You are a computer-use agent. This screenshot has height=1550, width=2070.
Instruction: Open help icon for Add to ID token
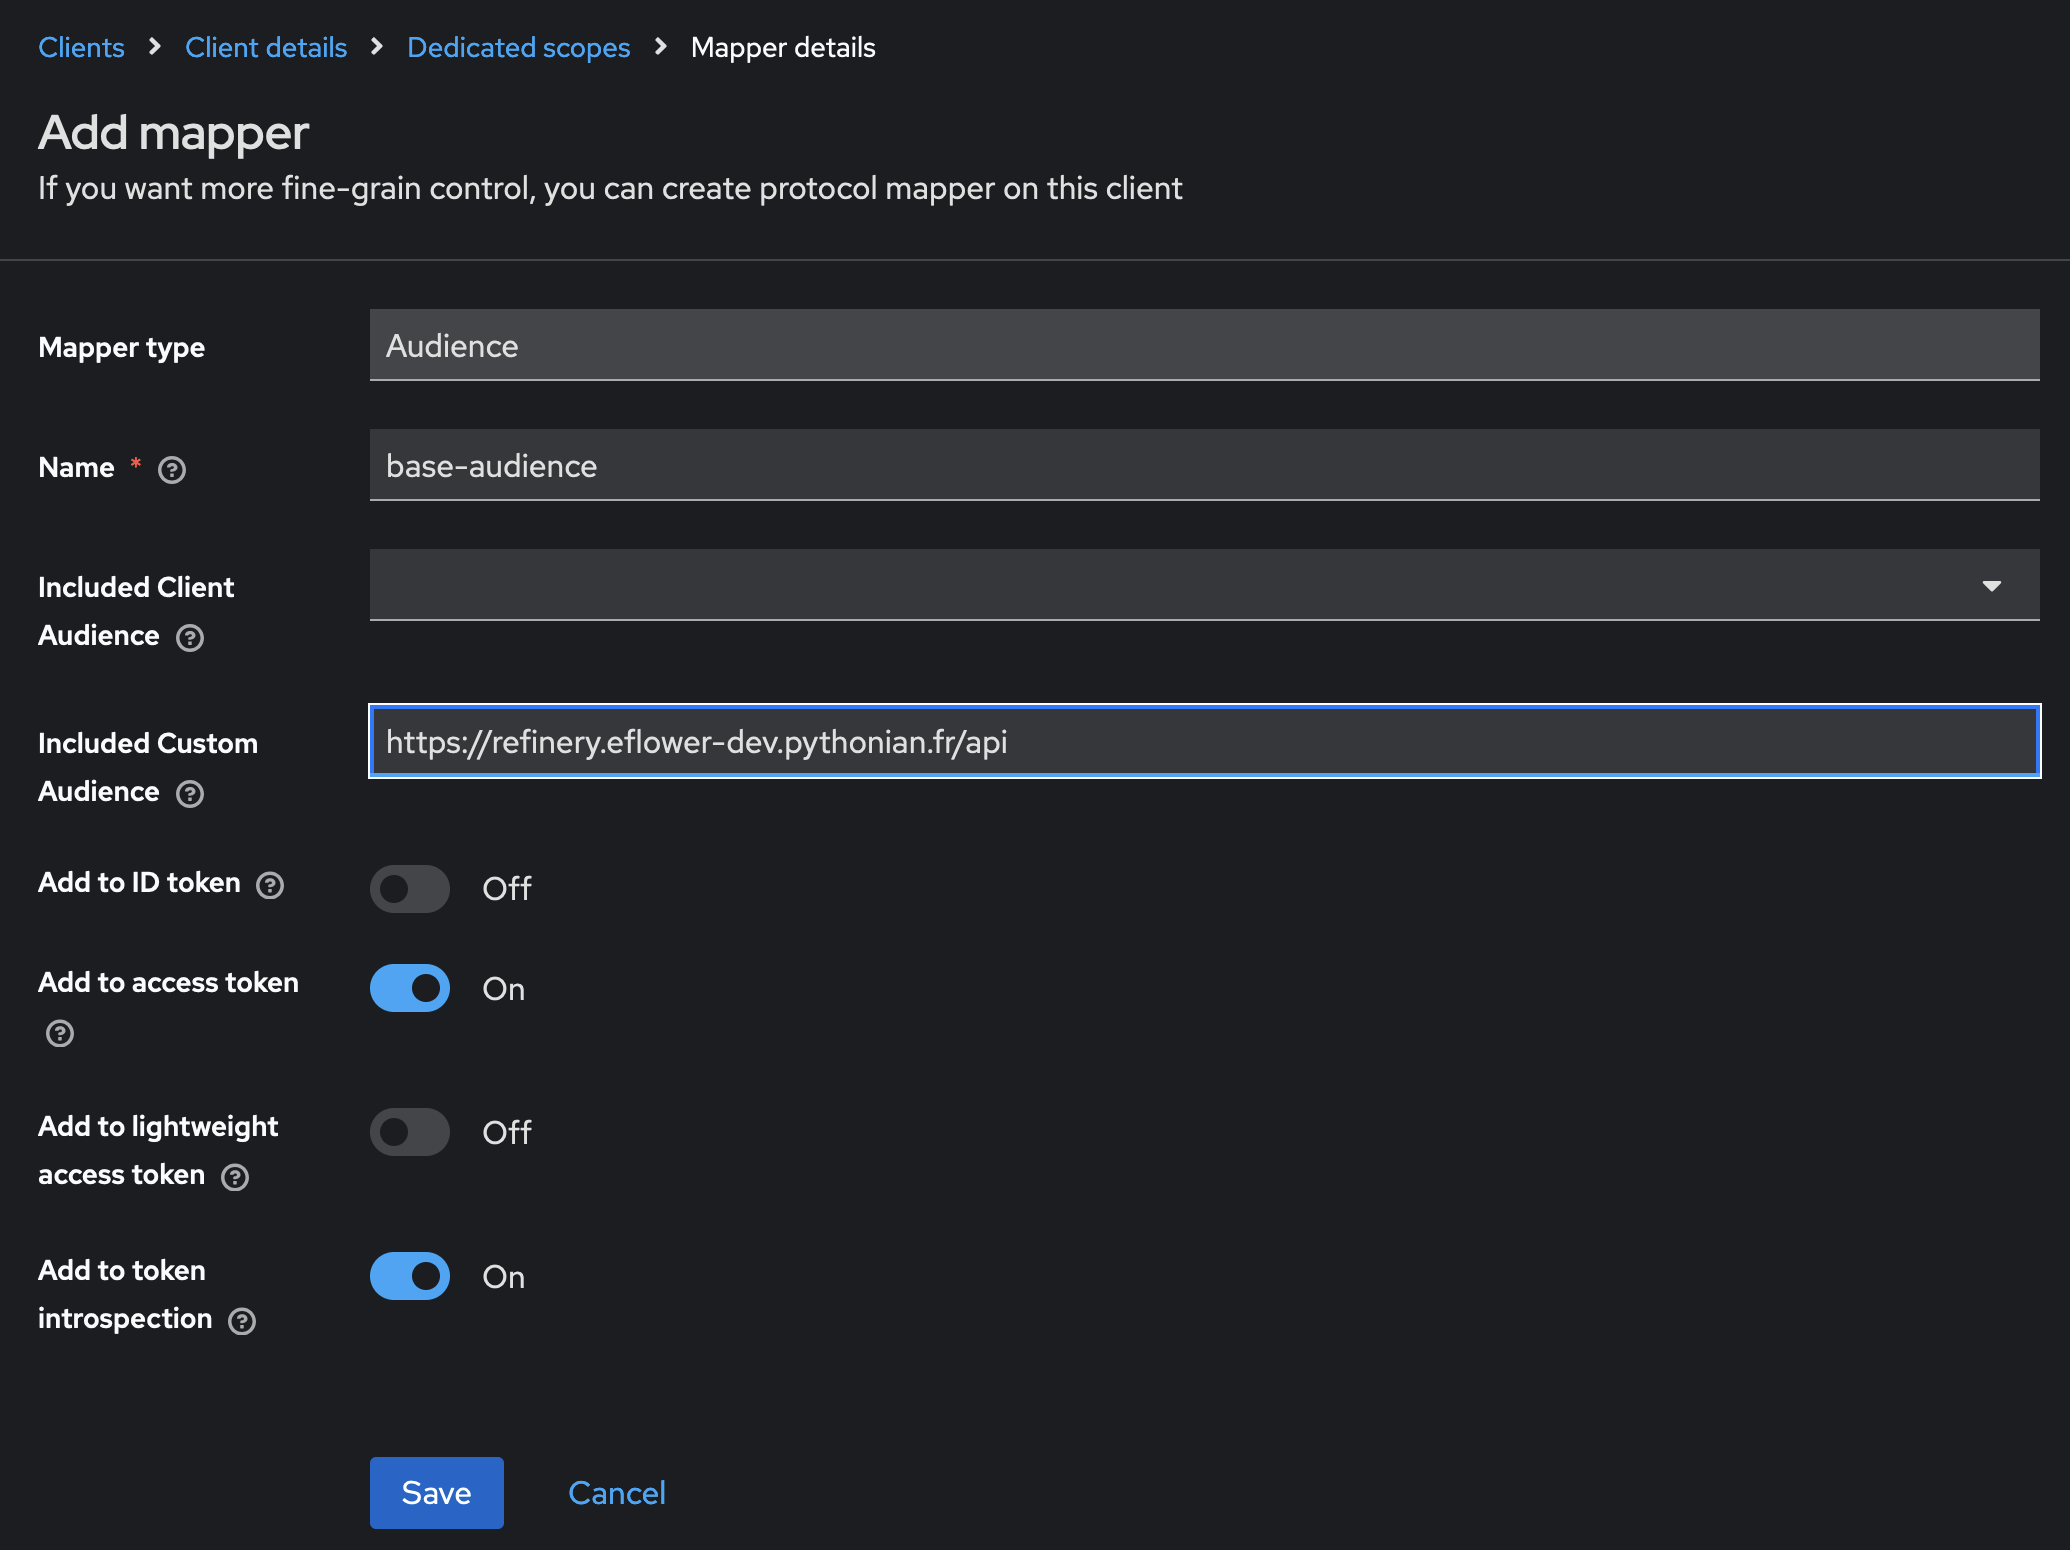coord(270,885)
